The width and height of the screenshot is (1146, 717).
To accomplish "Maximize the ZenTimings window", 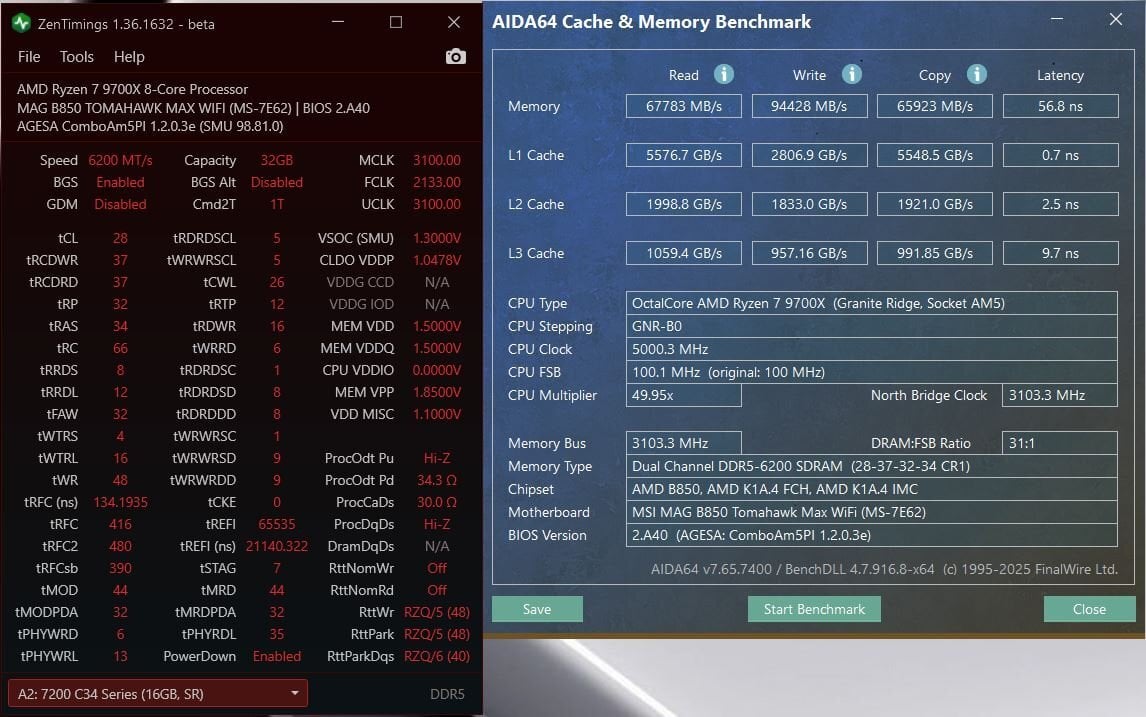I will pos(395,22).
